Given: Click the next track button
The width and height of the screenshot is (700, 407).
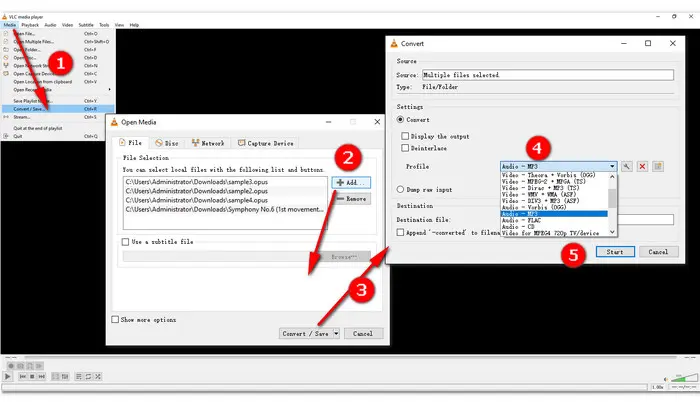Looking at the screenshot, I should [42, 377].
